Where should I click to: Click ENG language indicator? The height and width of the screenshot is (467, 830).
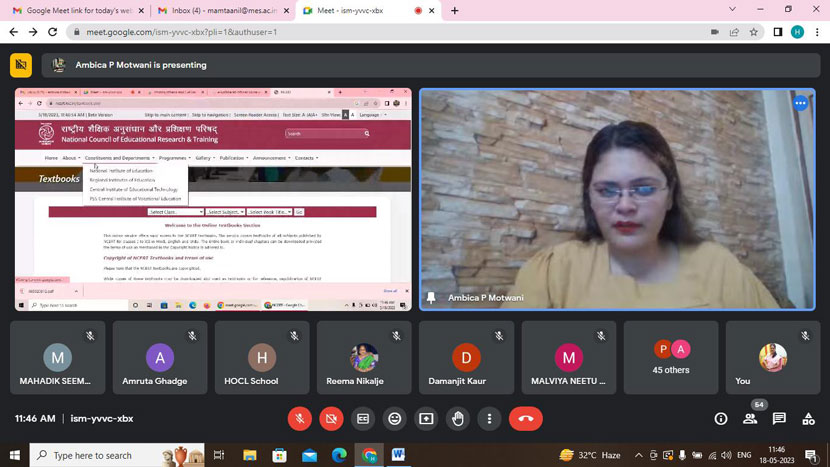pyautogui.click(x=744, y=455)
